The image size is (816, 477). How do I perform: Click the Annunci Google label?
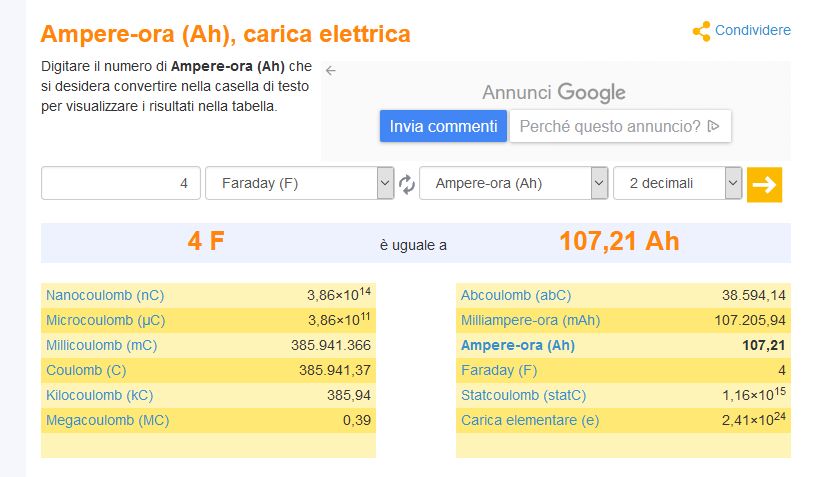[x=554, y=92]
